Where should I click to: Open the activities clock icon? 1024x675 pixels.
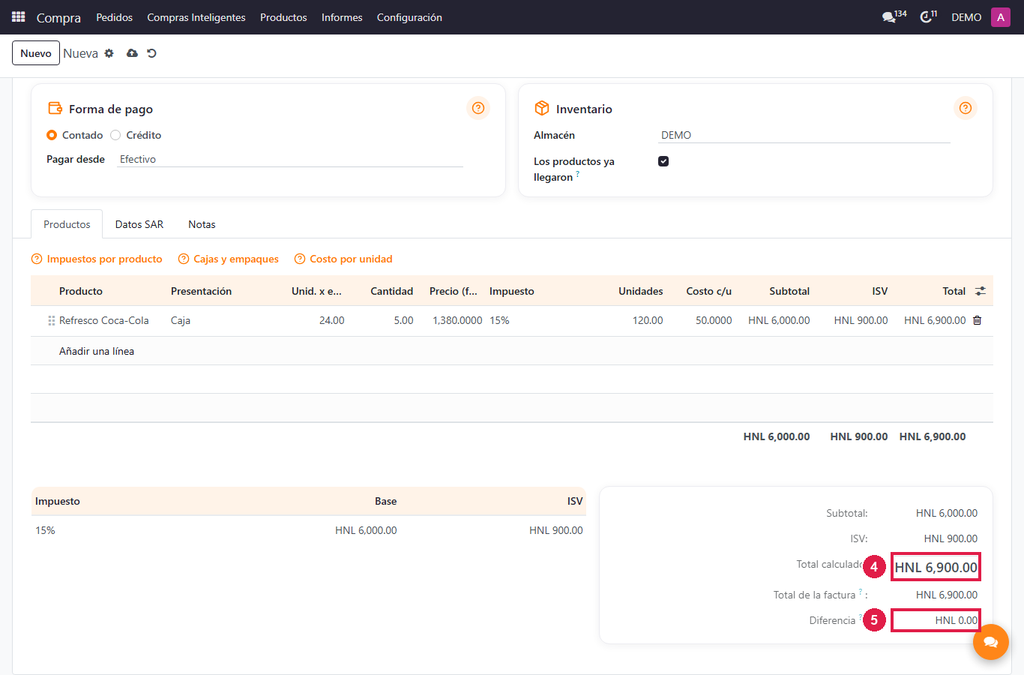928,16
